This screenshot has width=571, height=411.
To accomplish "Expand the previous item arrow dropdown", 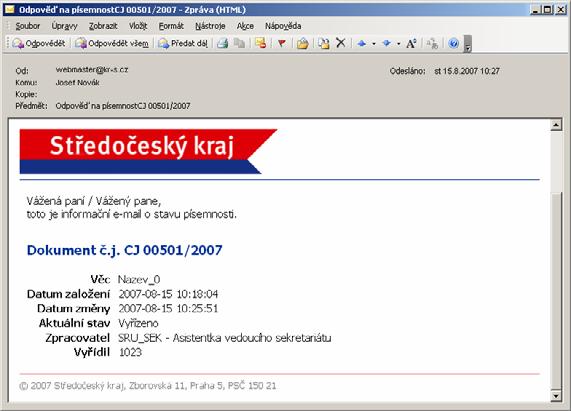I will (374, 44).
